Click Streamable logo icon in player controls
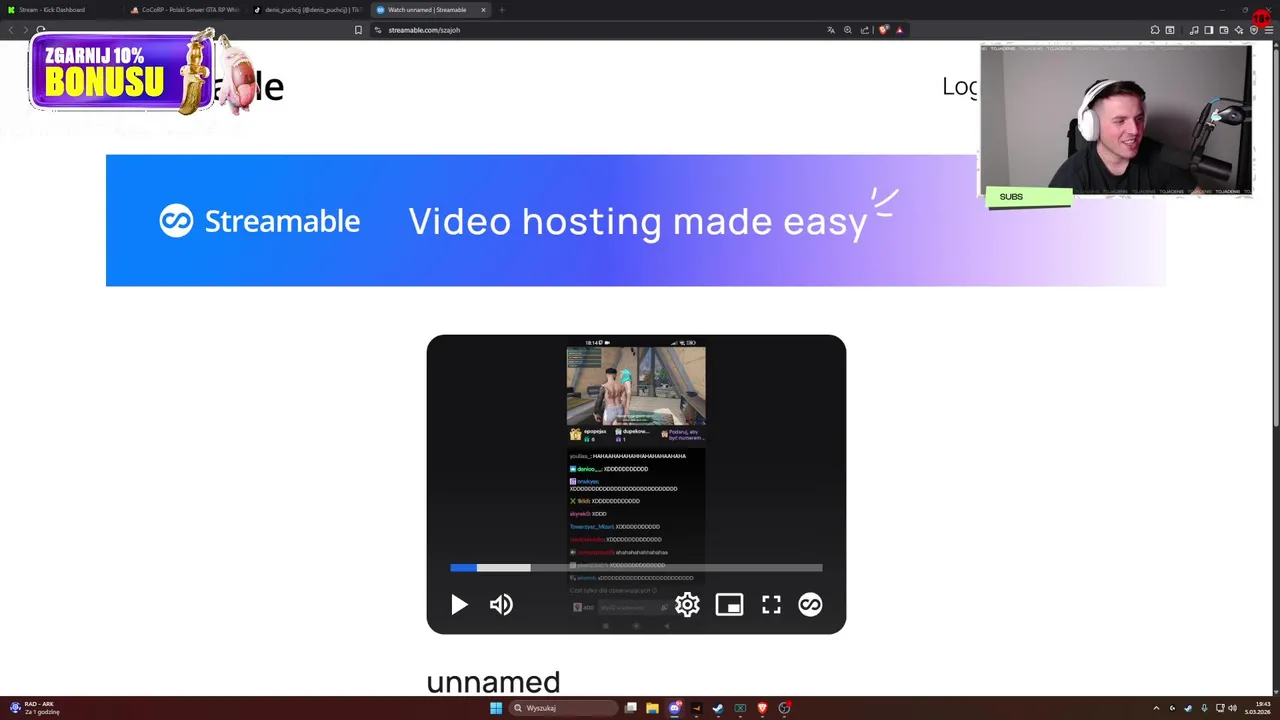The height and width of the screenshot is (720, 1280). (810, 604)
